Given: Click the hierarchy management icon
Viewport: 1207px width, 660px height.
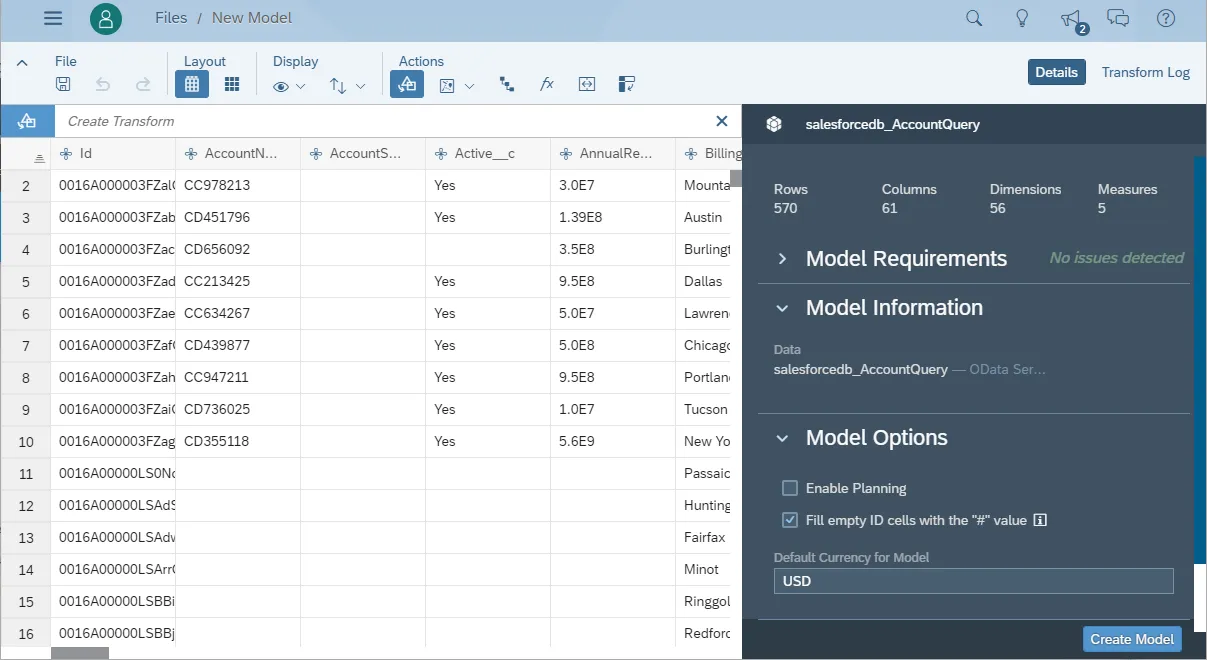Looking at the screenshot, I should click(x=506, y=84).
